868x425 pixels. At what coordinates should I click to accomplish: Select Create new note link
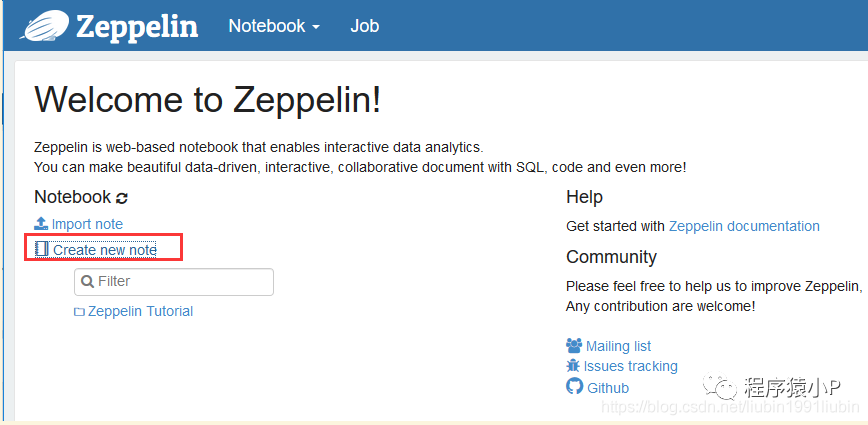(105, 250)
